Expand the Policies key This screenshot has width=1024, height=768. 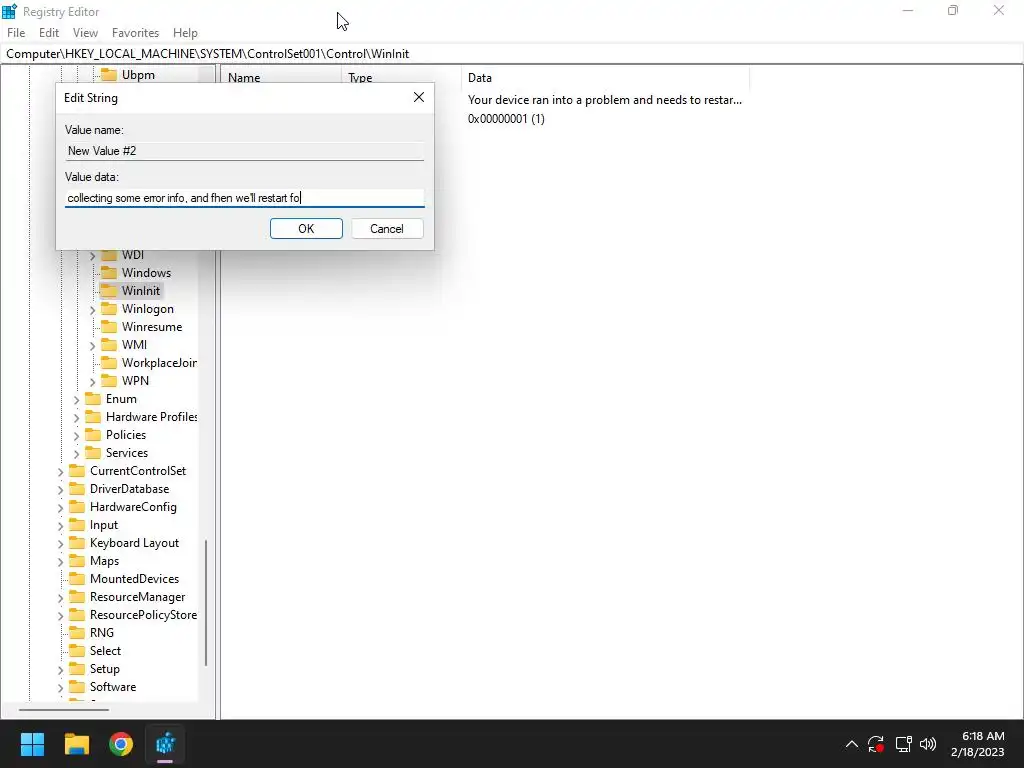click(76, 436)
